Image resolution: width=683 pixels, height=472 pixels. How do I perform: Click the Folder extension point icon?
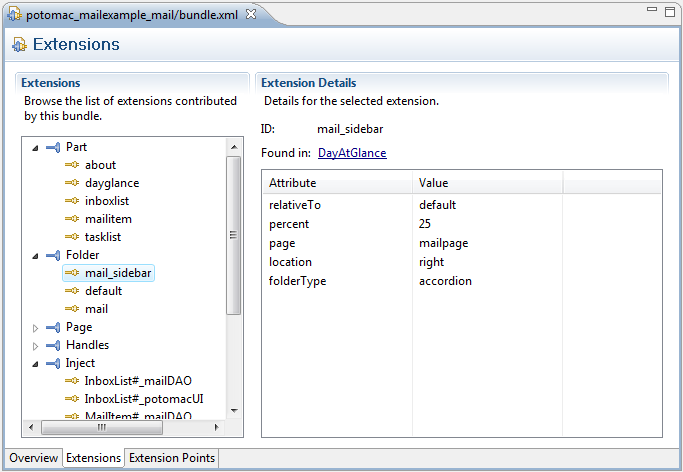[x=53, y=255]
